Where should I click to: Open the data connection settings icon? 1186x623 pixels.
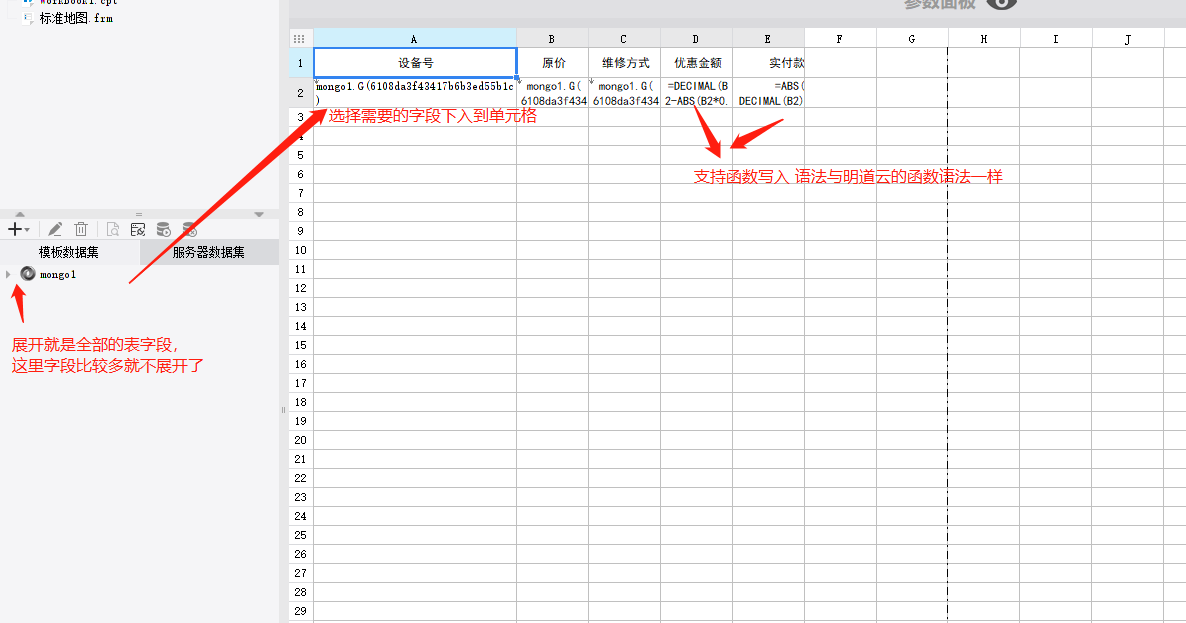(x=138, y=229)
